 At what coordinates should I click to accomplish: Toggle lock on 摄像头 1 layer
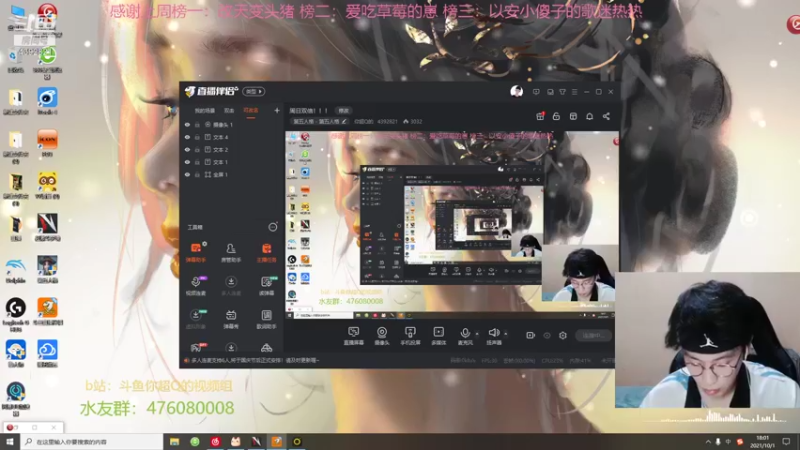coord(197,124)
